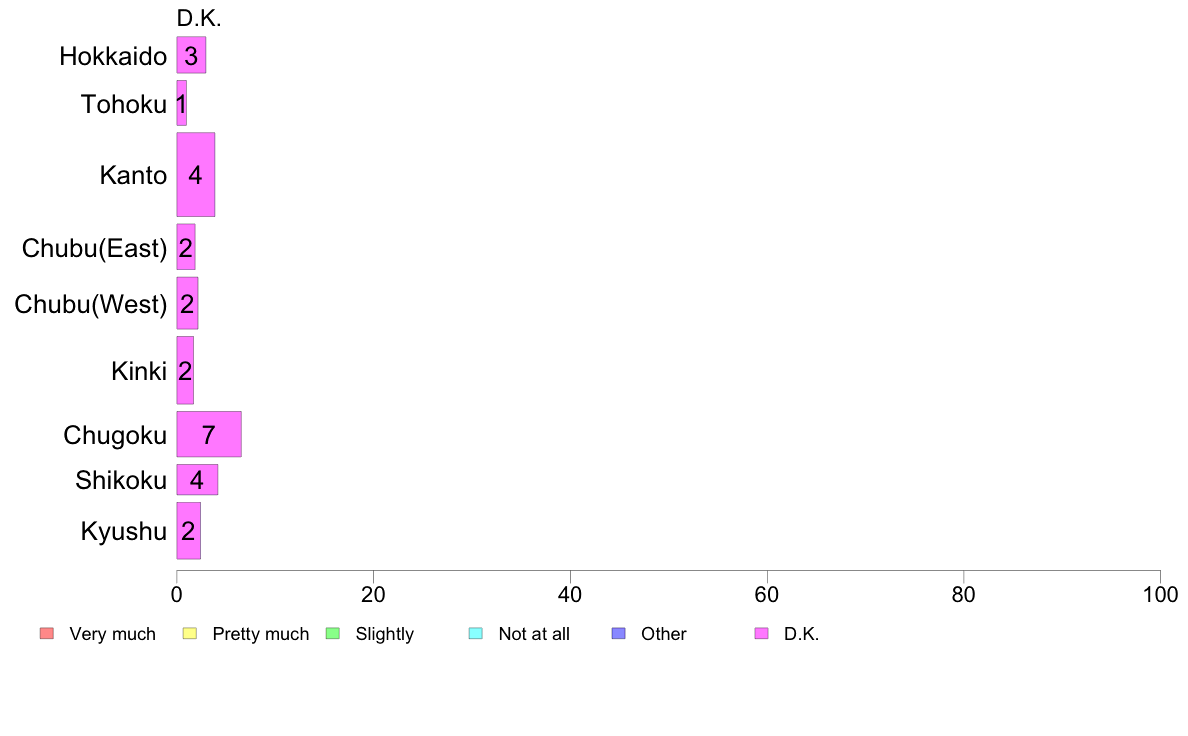Click the 40 axis tick label
This screenshot has height=736, width=1188.
(570, 595)
